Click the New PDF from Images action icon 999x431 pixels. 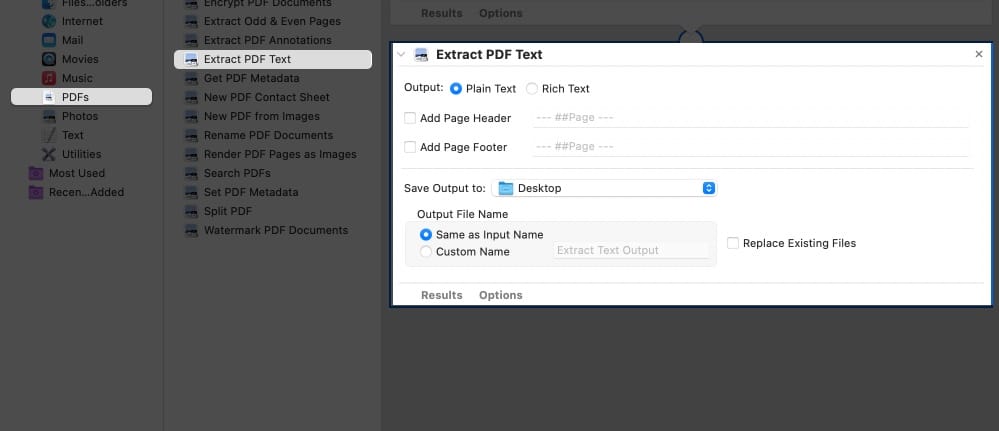click(191, 117)
